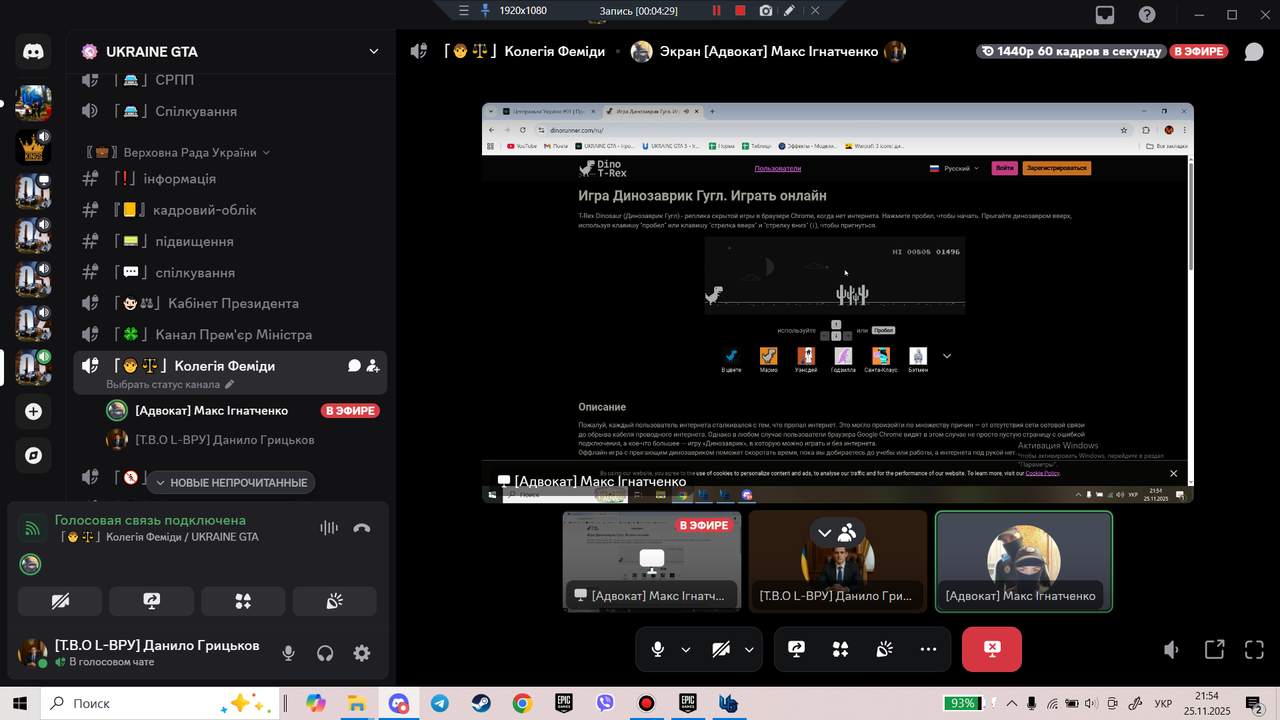Open Telegram from the taskbar
This screenshot has width=1280, height=720.
440,704
